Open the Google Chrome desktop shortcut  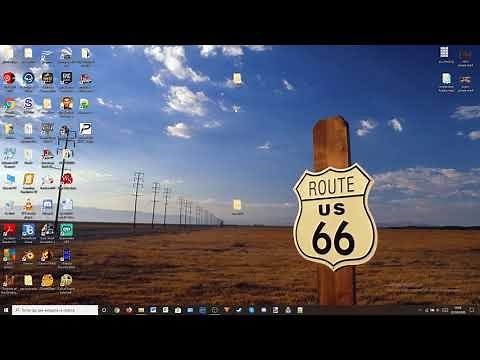tap(9, 105)
